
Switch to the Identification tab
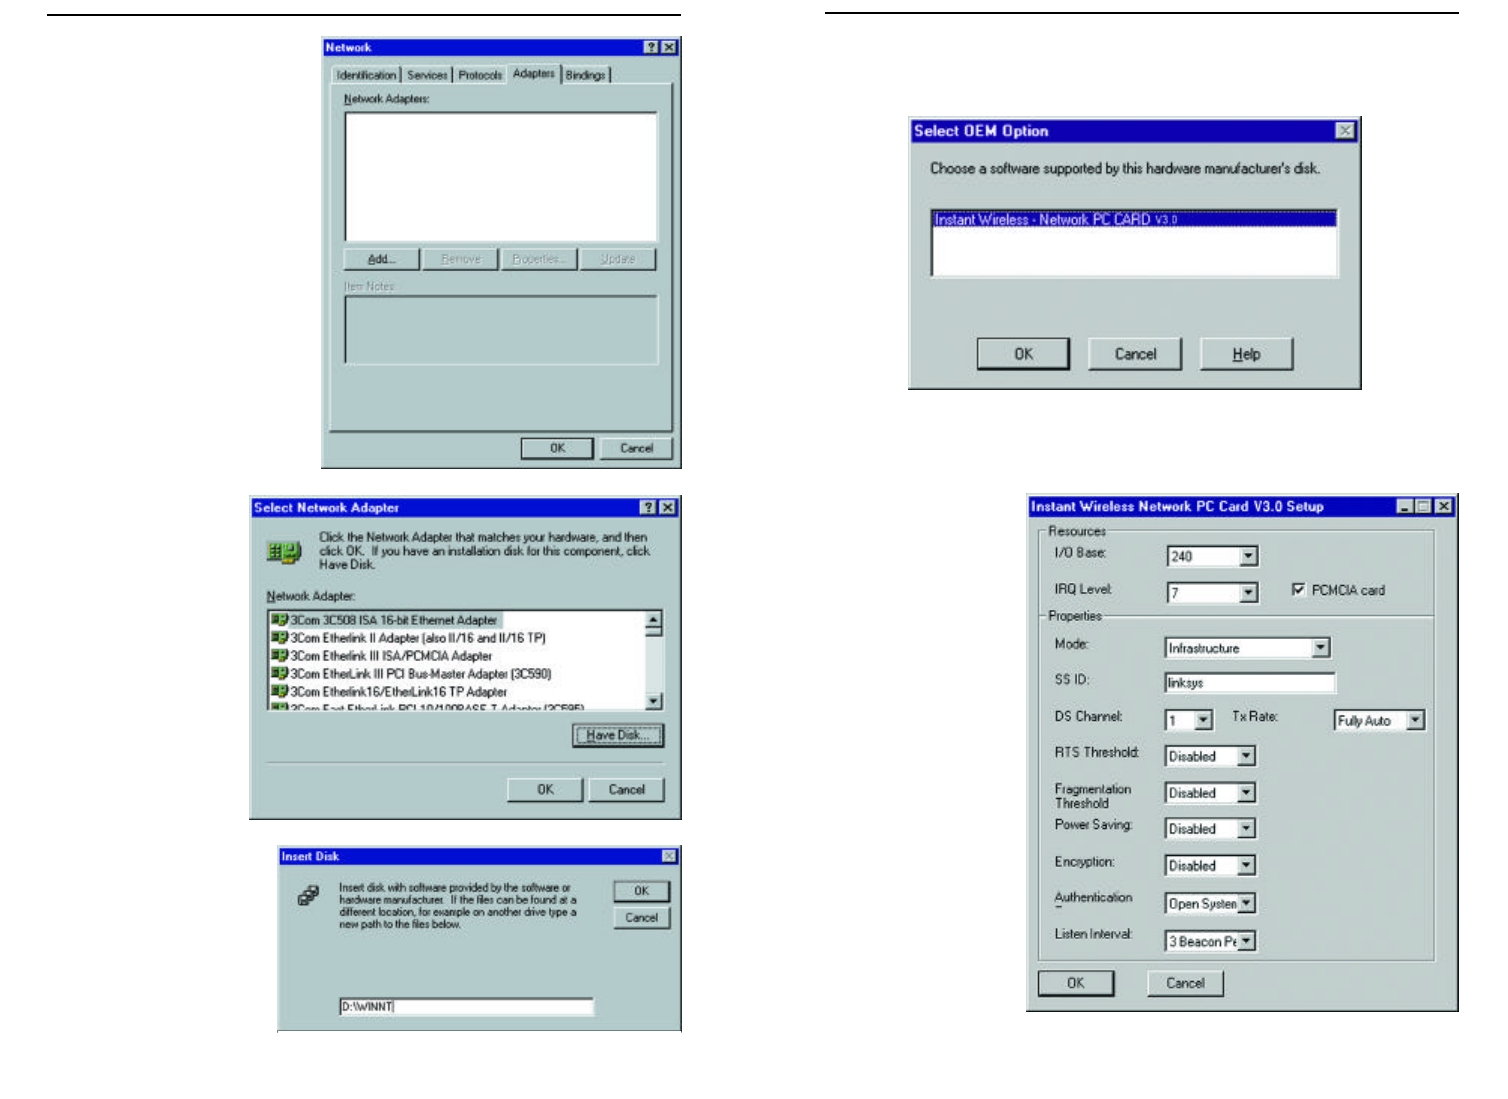(x=366, y=75)
